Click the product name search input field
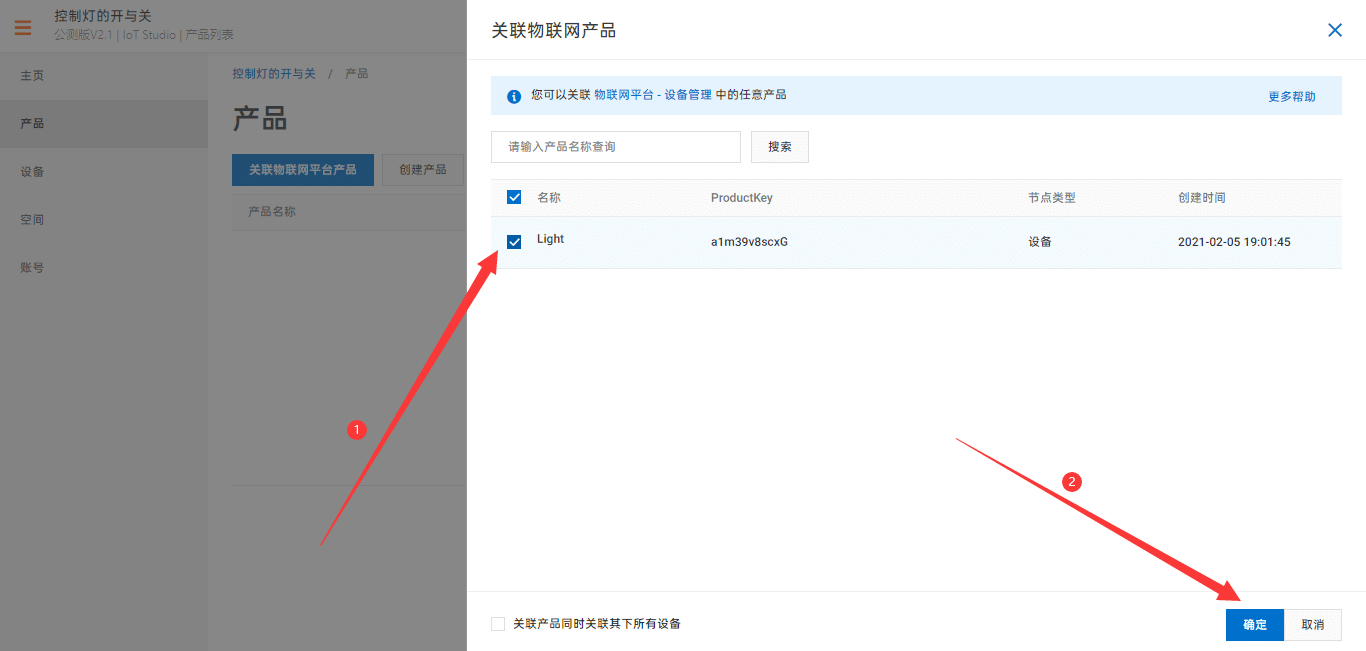1366x651 pixels. [x=615, y=146]
